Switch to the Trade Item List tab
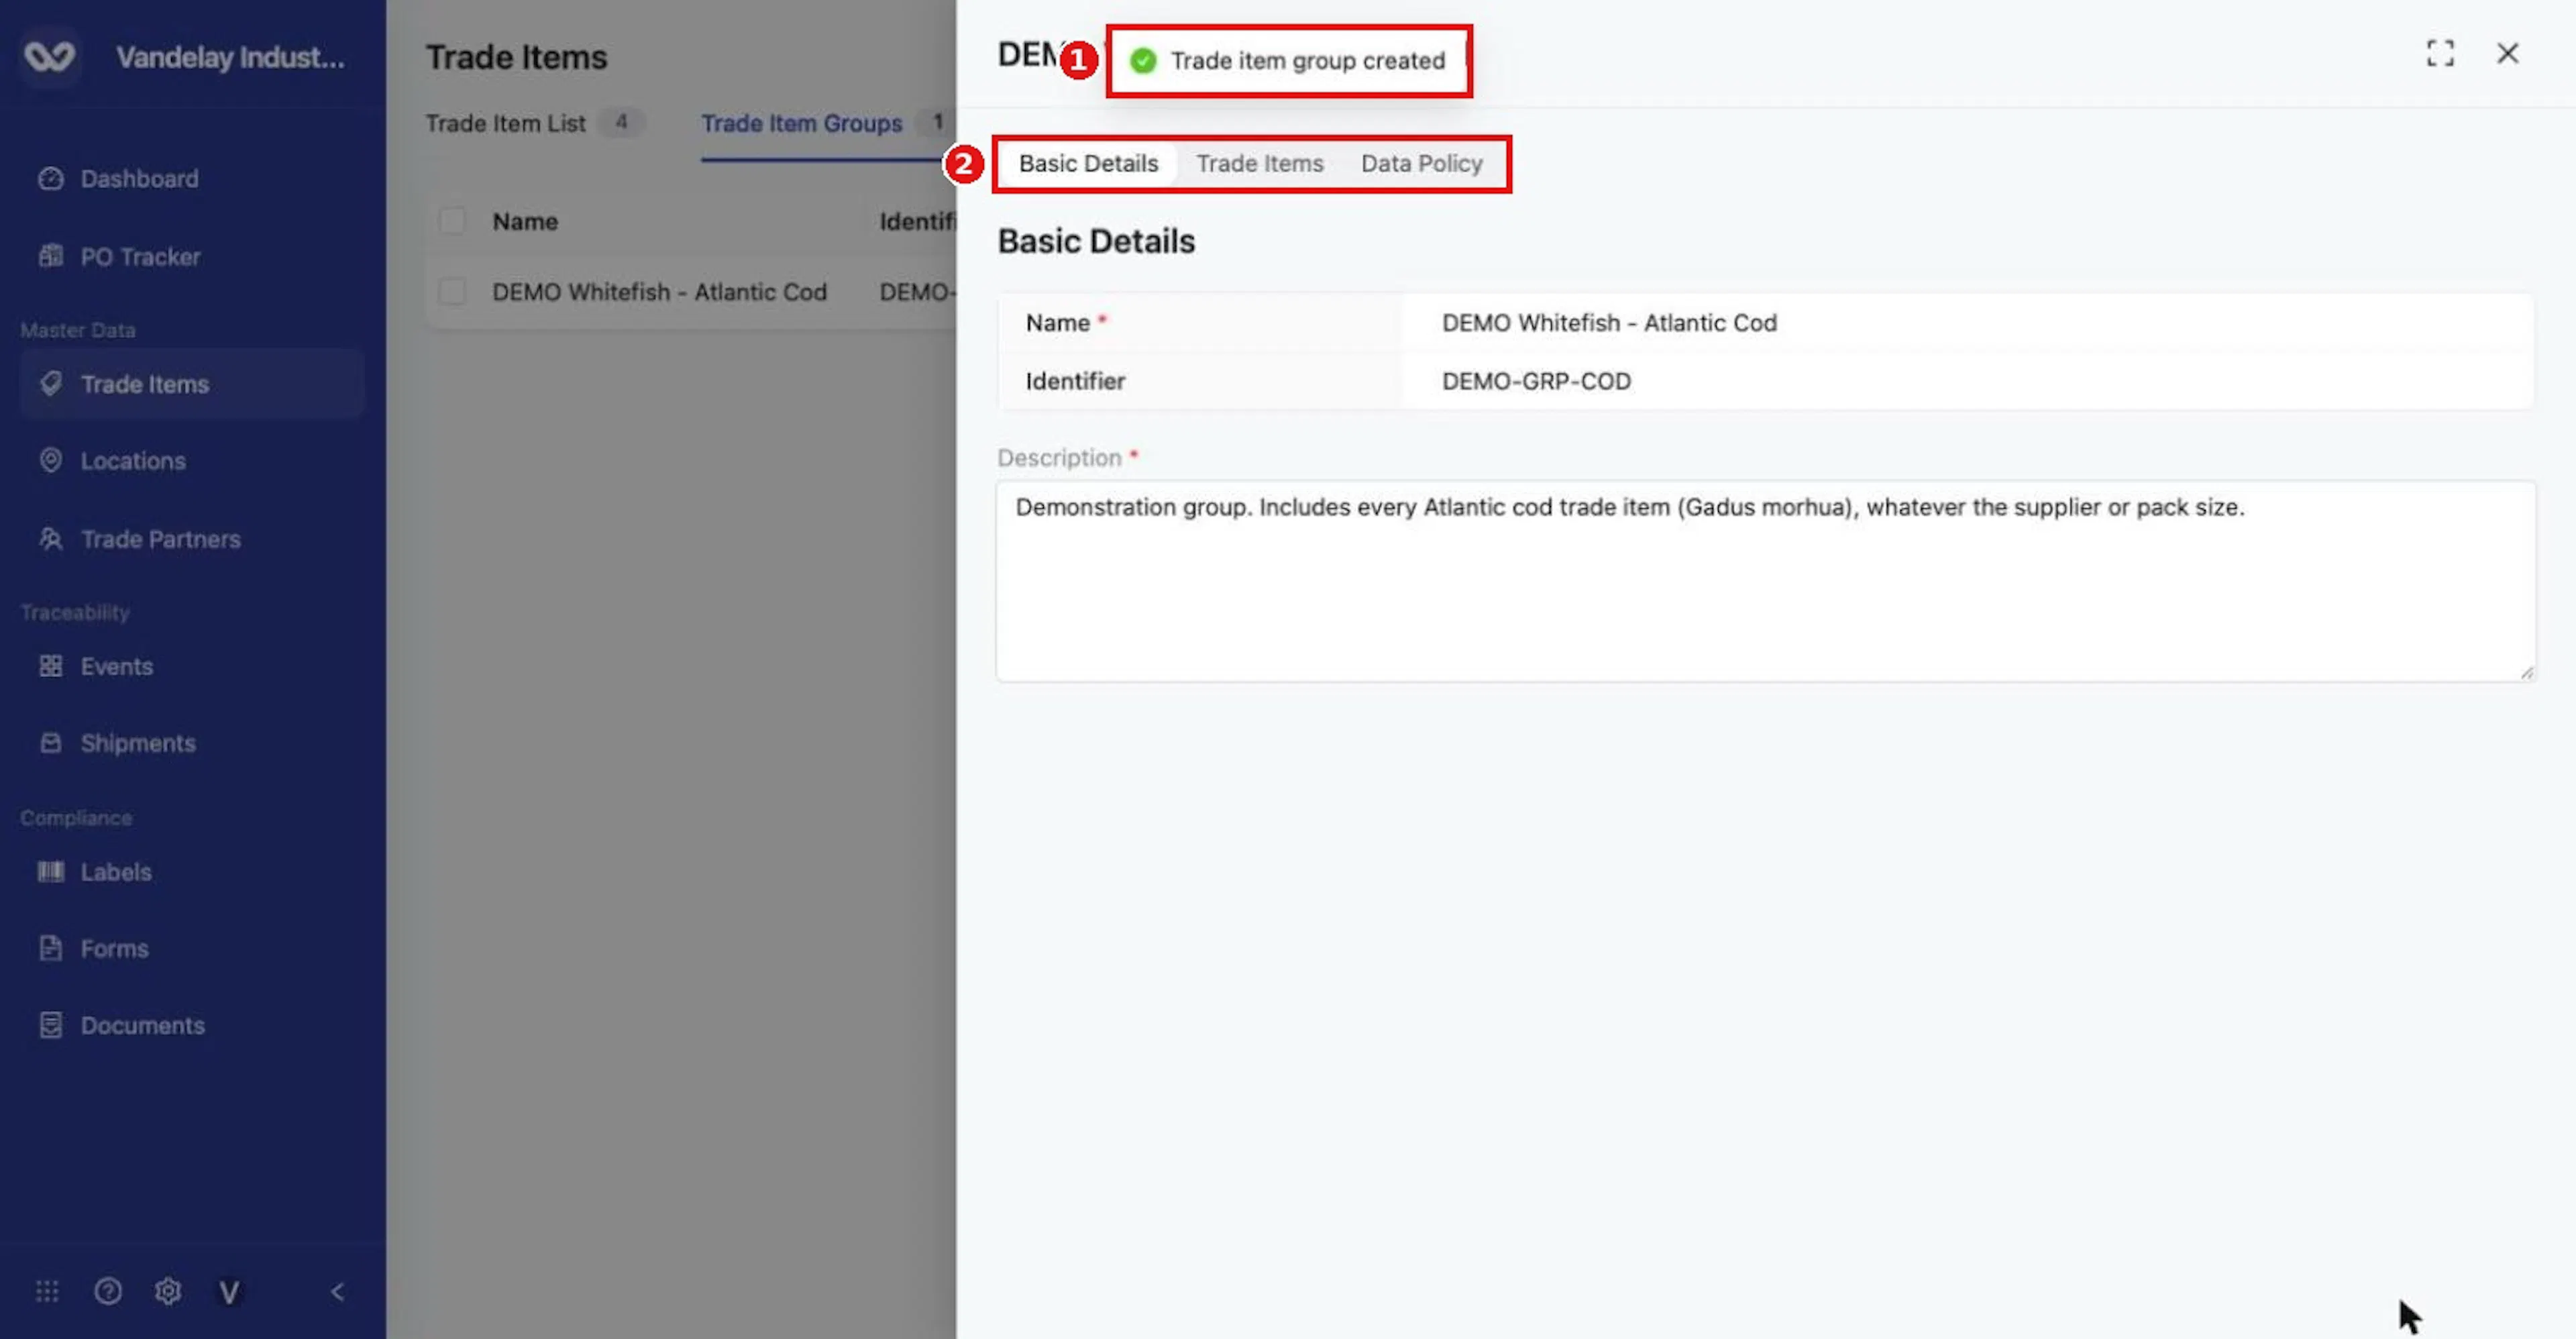The height and width of the screenshot is (1339, 2576). (x=534, y=123)
